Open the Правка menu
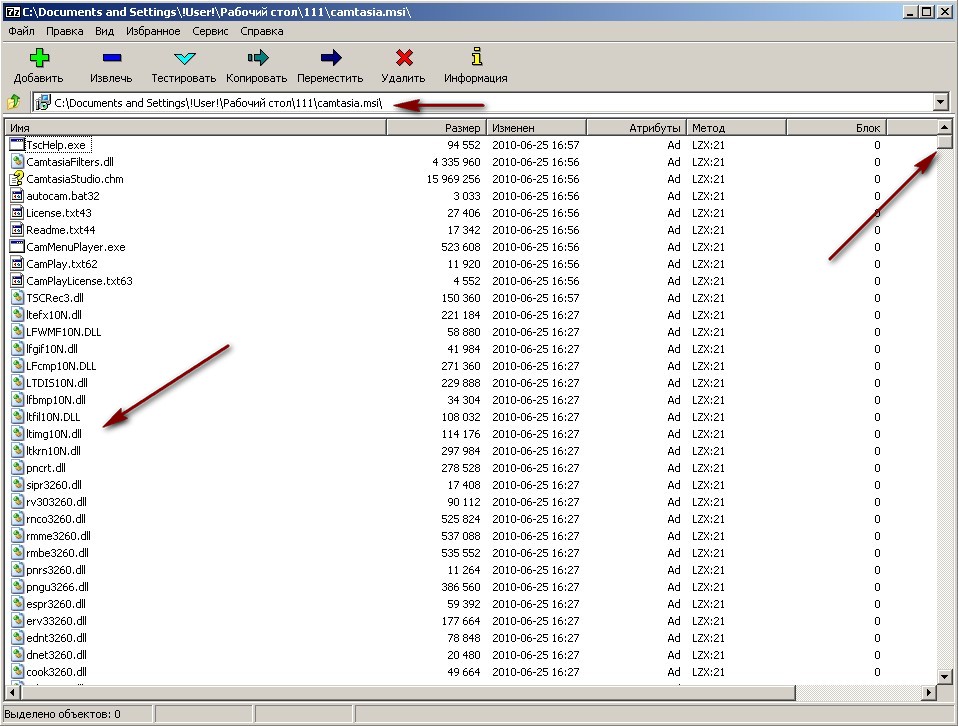958x726 pixels. [x=65, y=31]
